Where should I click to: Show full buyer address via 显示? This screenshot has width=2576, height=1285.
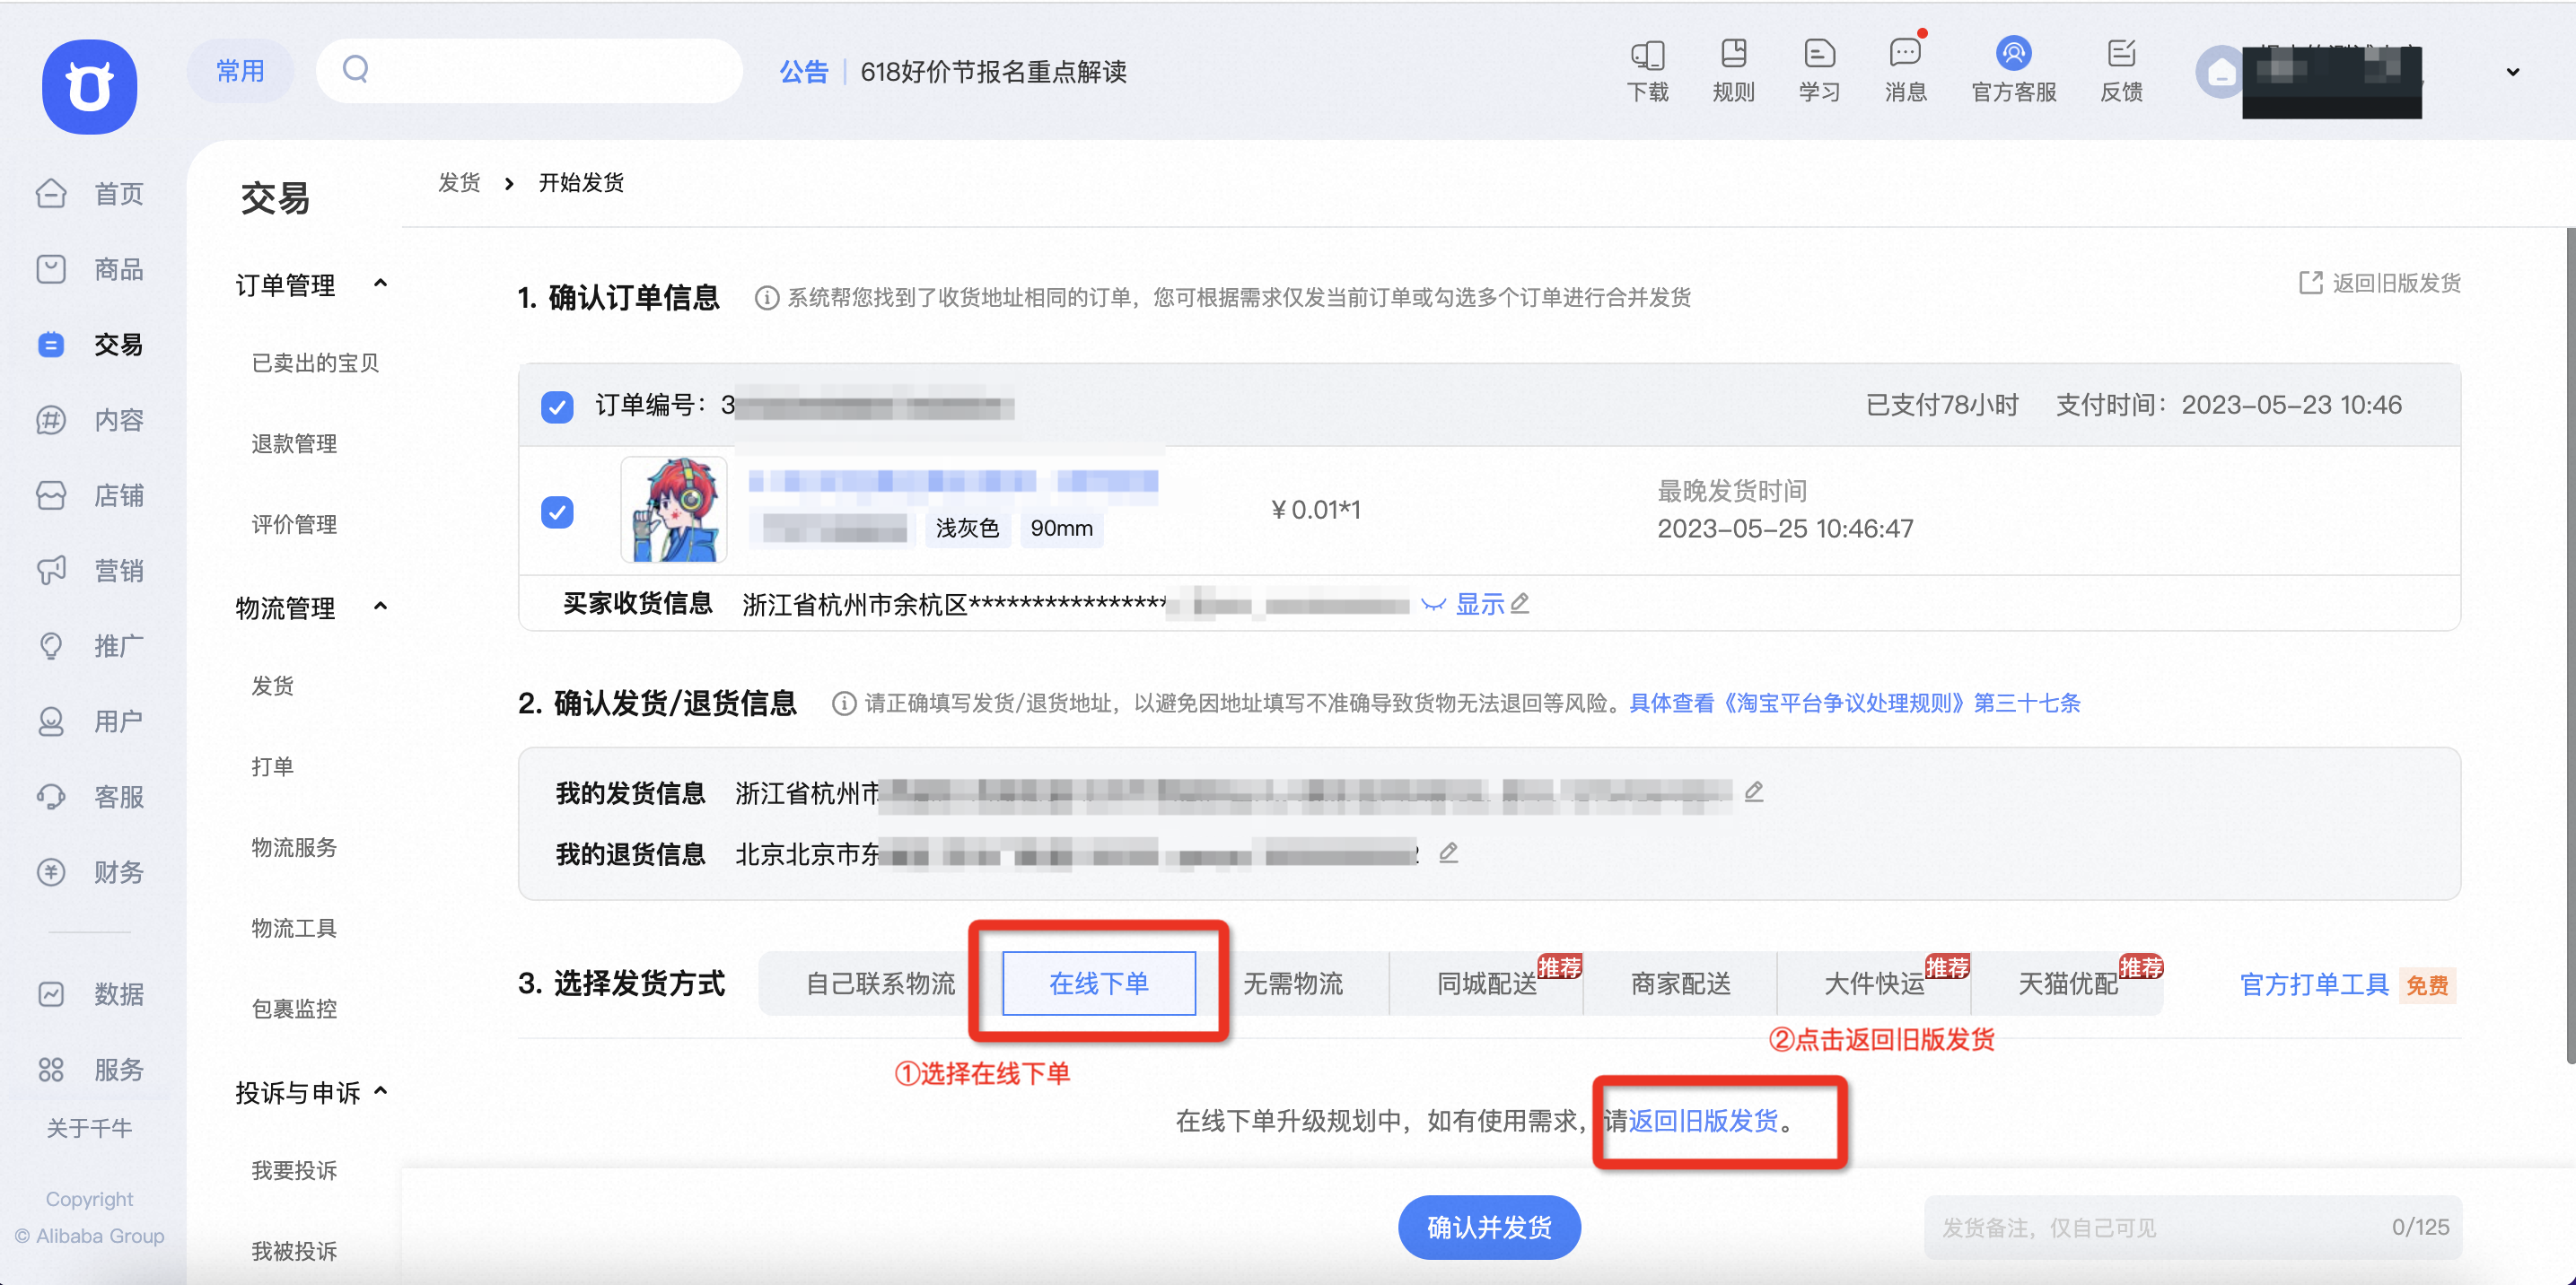(x=1479, y=604)
